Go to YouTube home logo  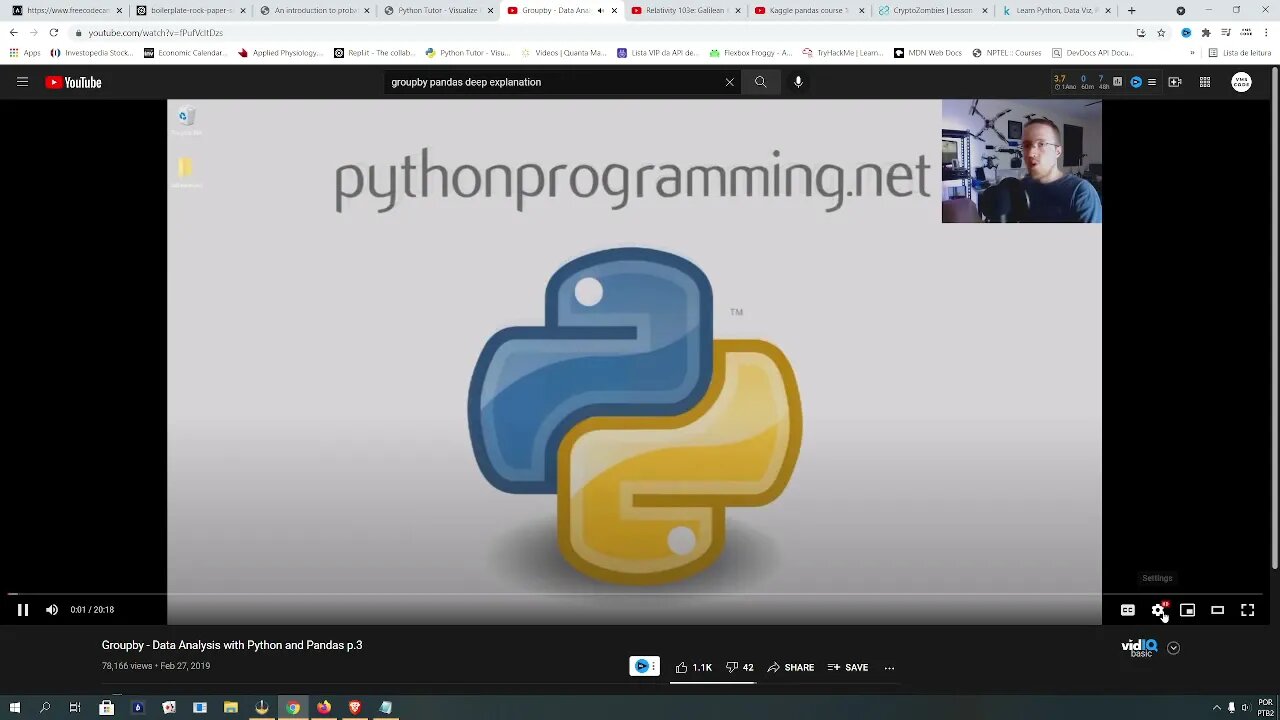pos(73,82)
